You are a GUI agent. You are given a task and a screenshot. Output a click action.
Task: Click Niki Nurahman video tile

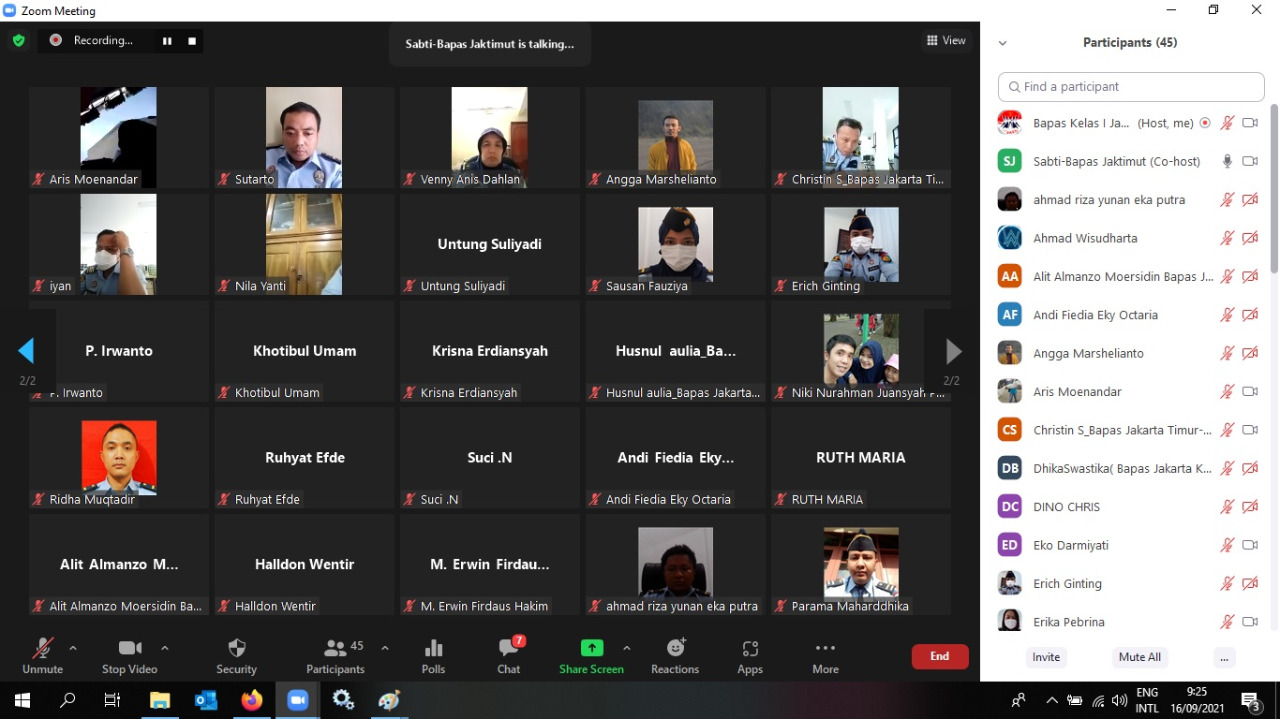(x=860, y=351)
